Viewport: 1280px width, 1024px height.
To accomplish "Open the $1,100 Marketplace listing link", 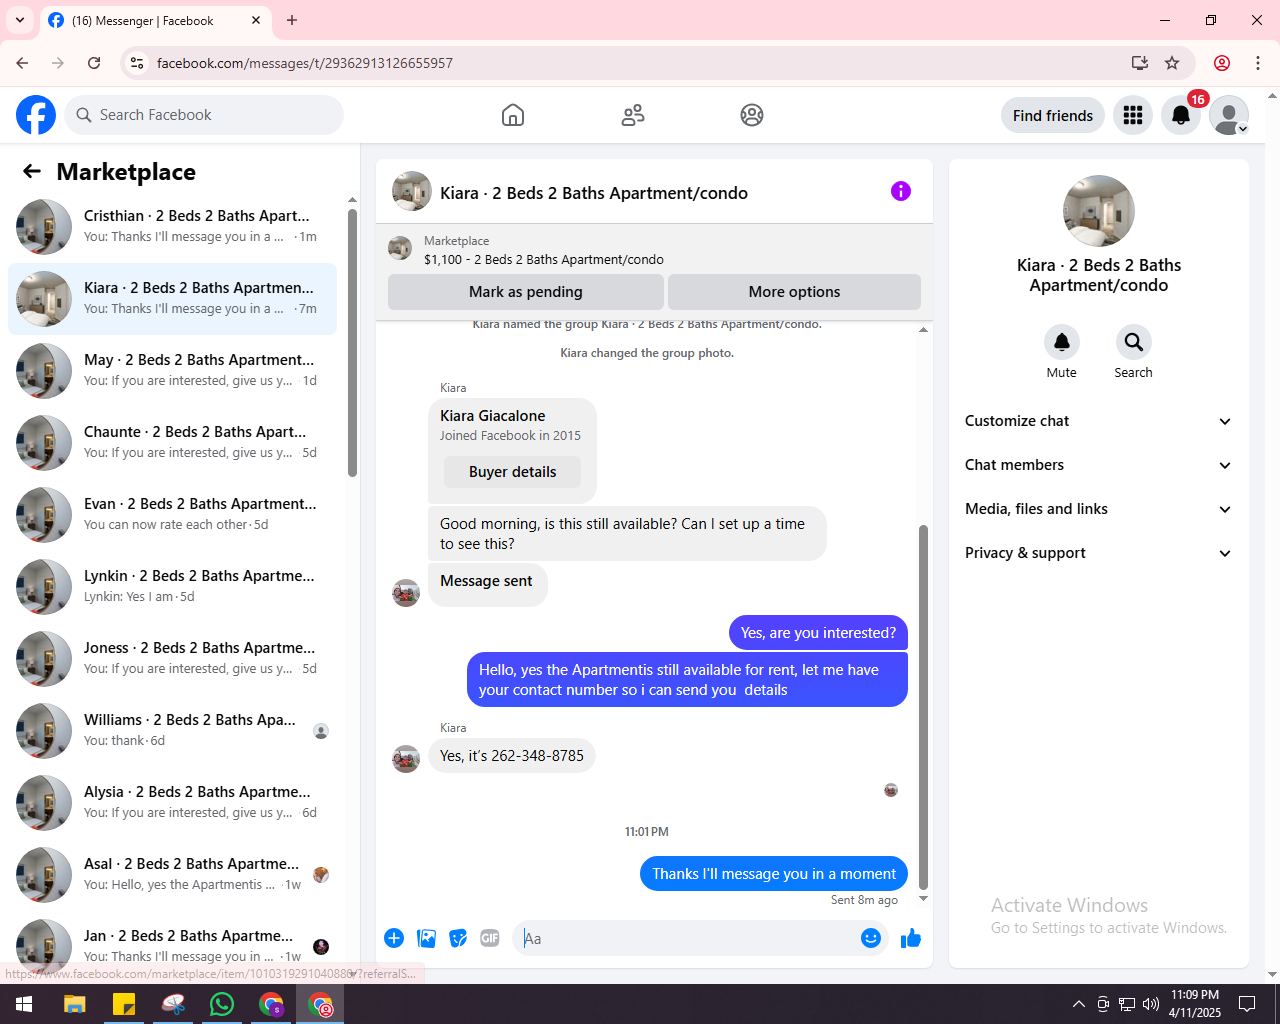I will point(543,260).
